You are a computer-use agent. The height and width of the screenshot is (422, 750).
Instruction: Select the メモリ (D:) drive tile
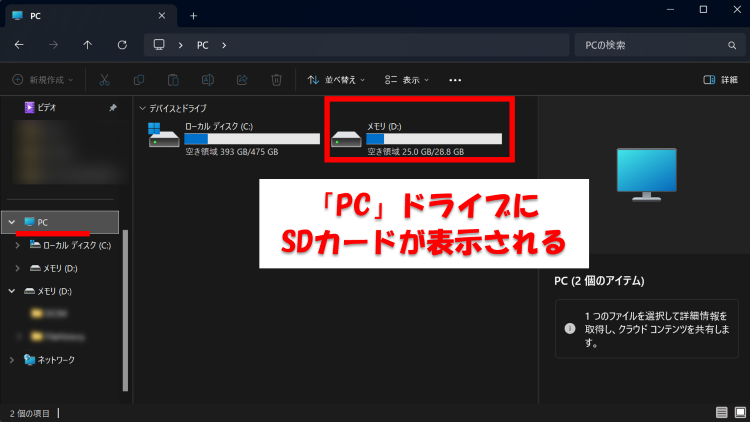(x=416, y=139)
